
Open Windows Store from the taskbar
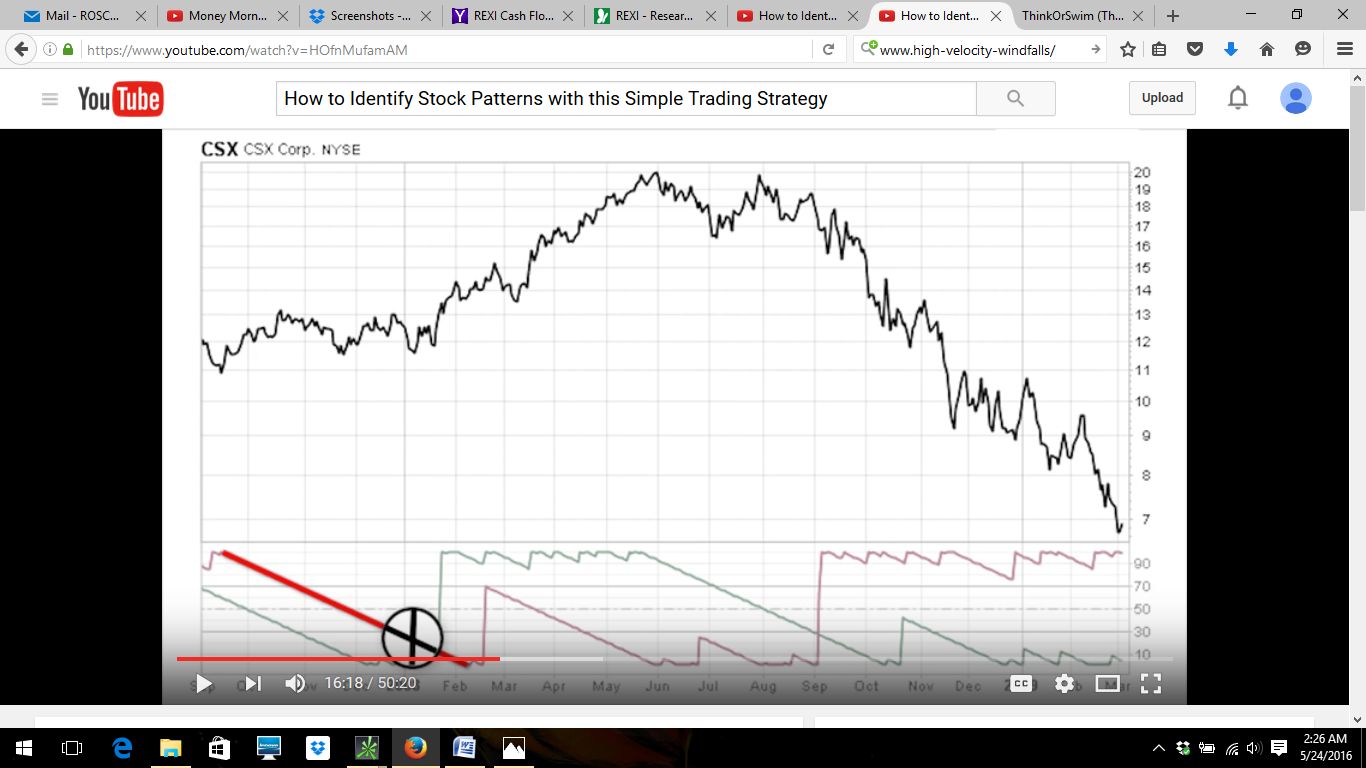pyautogui.click(x=220, y=748)
